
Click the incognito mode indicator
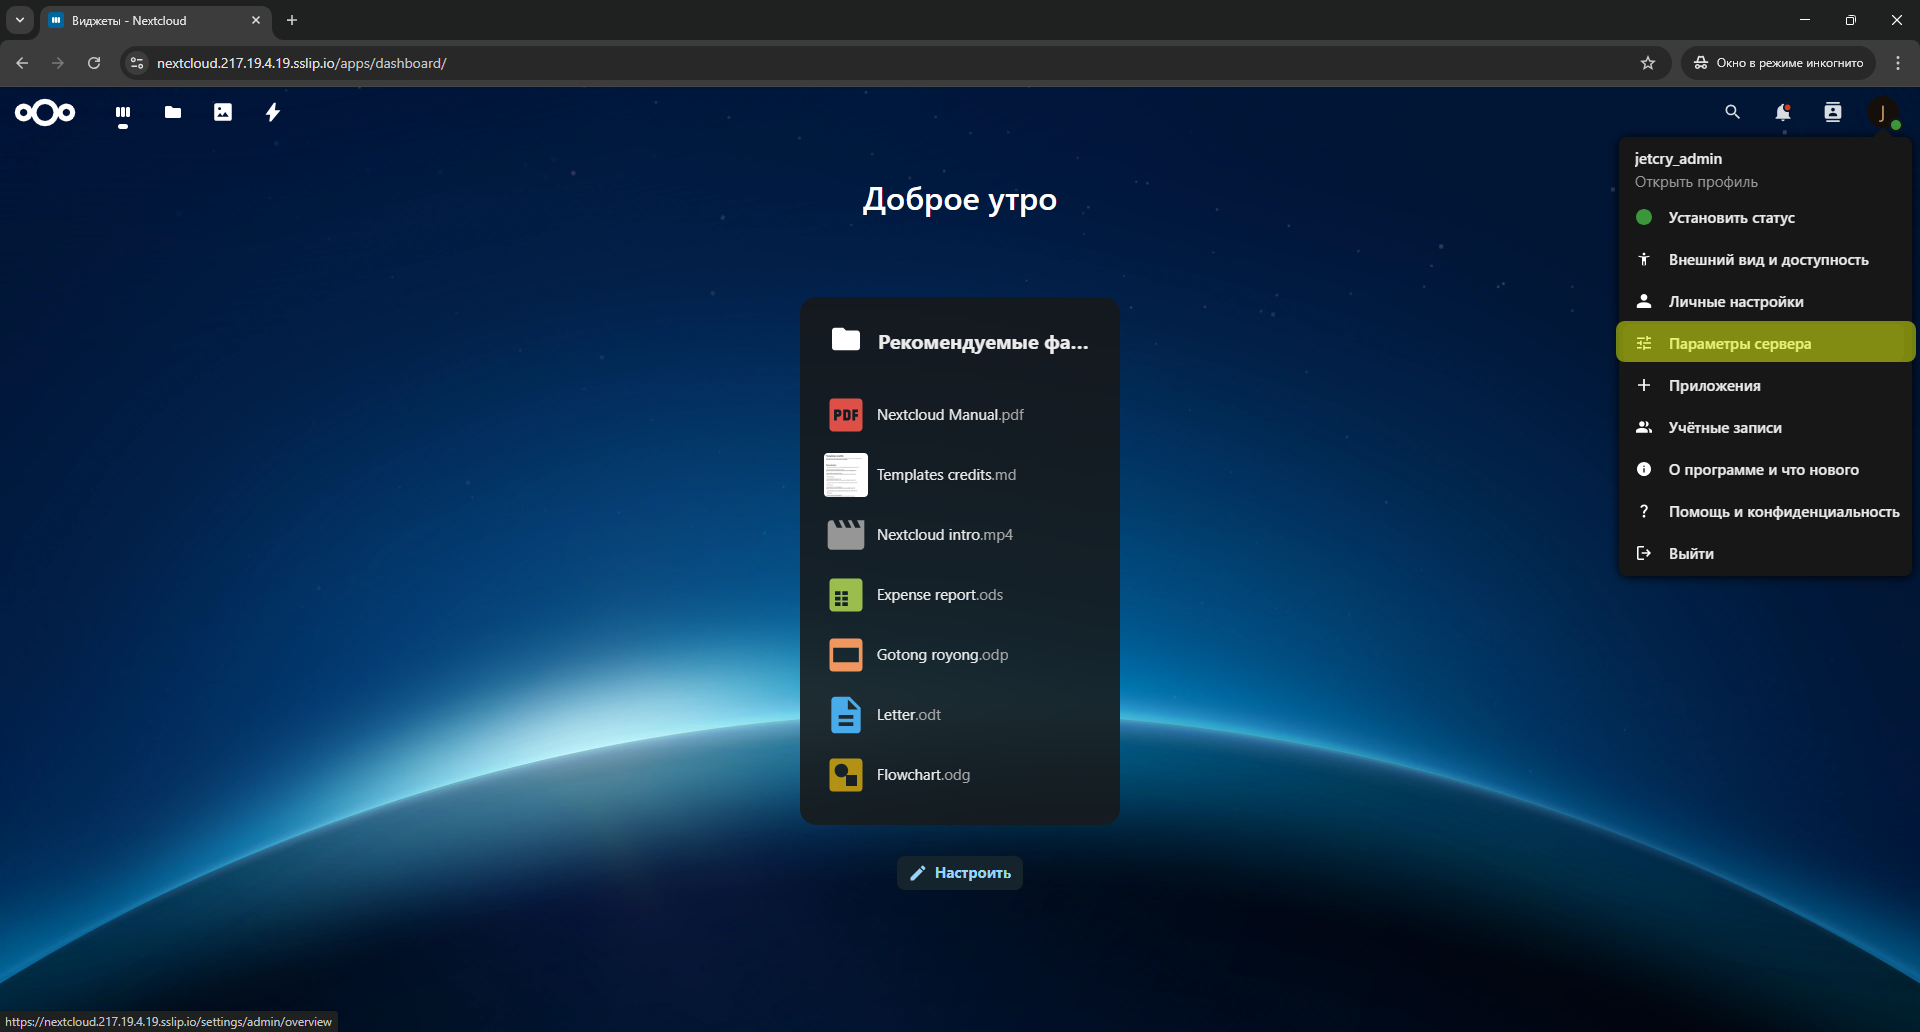[1779, 63]
